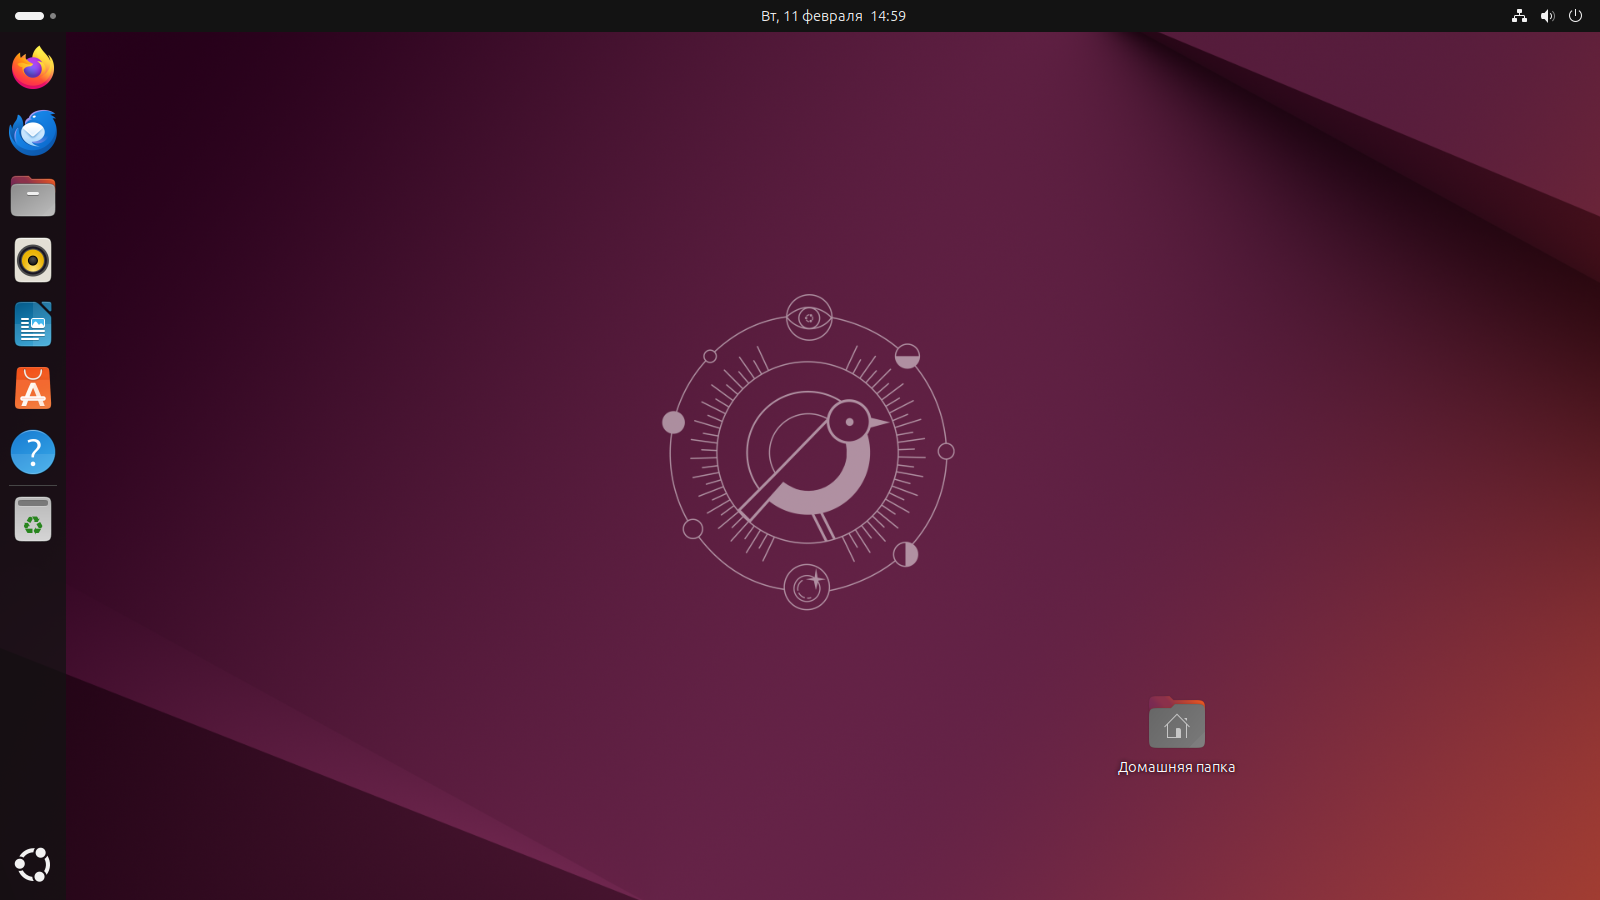
Task: Open Thunderbird mail client
Action: click(x=33, y=132)
